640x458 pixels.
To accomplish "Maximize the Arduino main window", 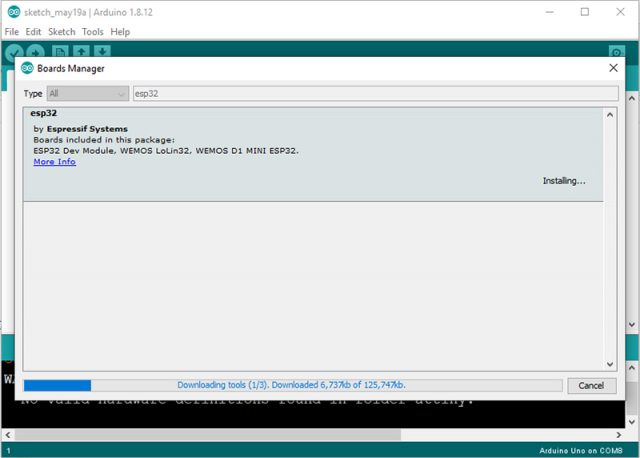I will point(585,12).
